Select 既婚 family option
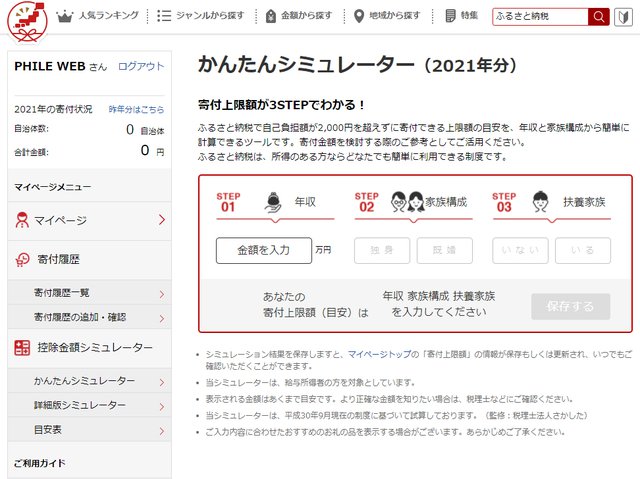Screen dimensions: 640x479 click(x=444, y=251)
